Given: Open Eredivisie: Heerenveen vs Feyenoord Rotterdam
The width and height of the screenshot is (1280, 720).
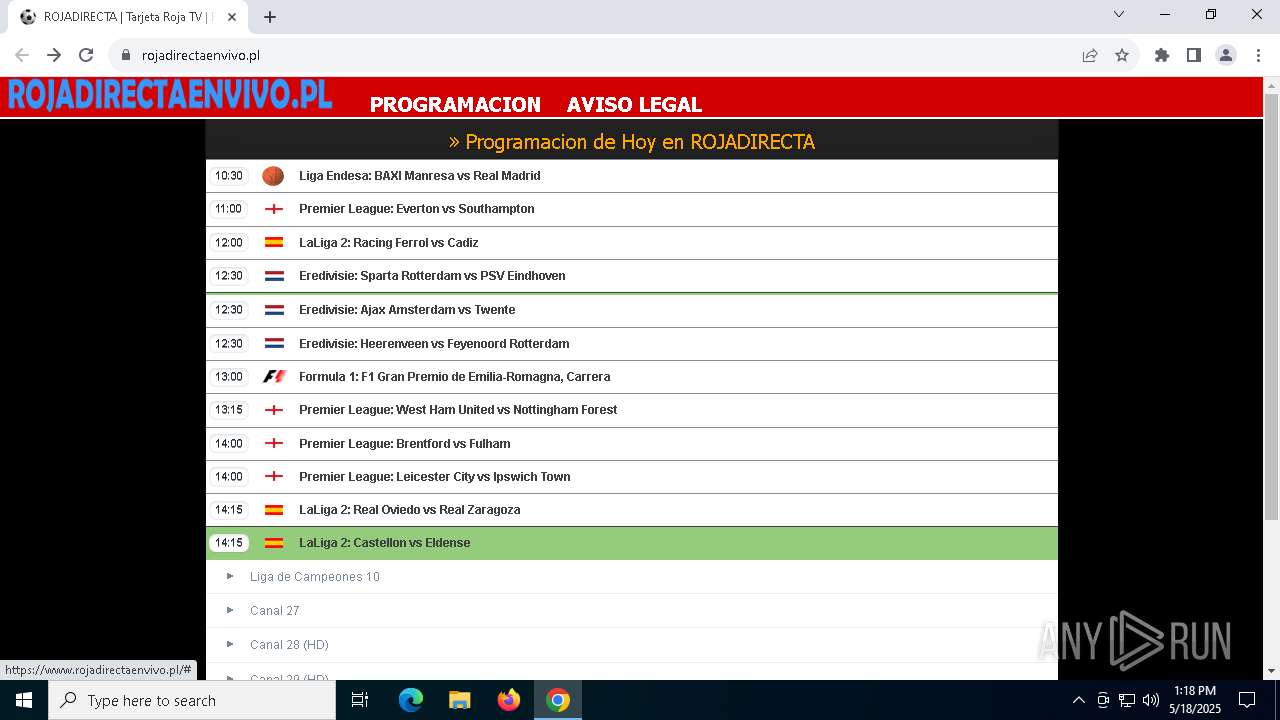Looking at the screenshot, I should [x=631, y=343].
